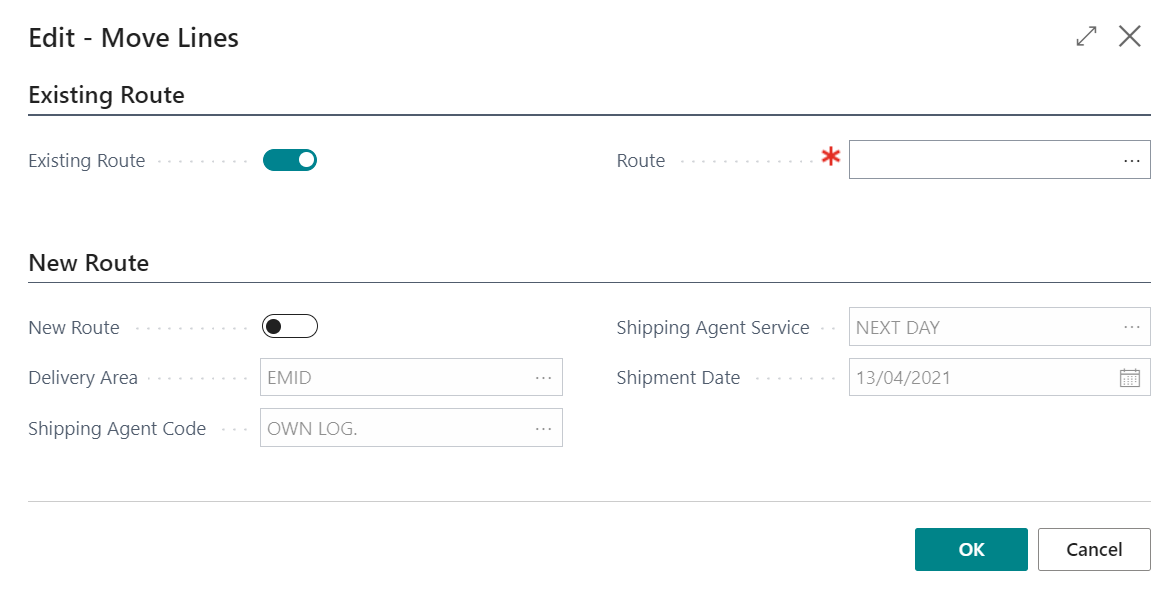Click into the empty Route field
This screenshot has width=1175, height=600.
click(x=980, y=160)
